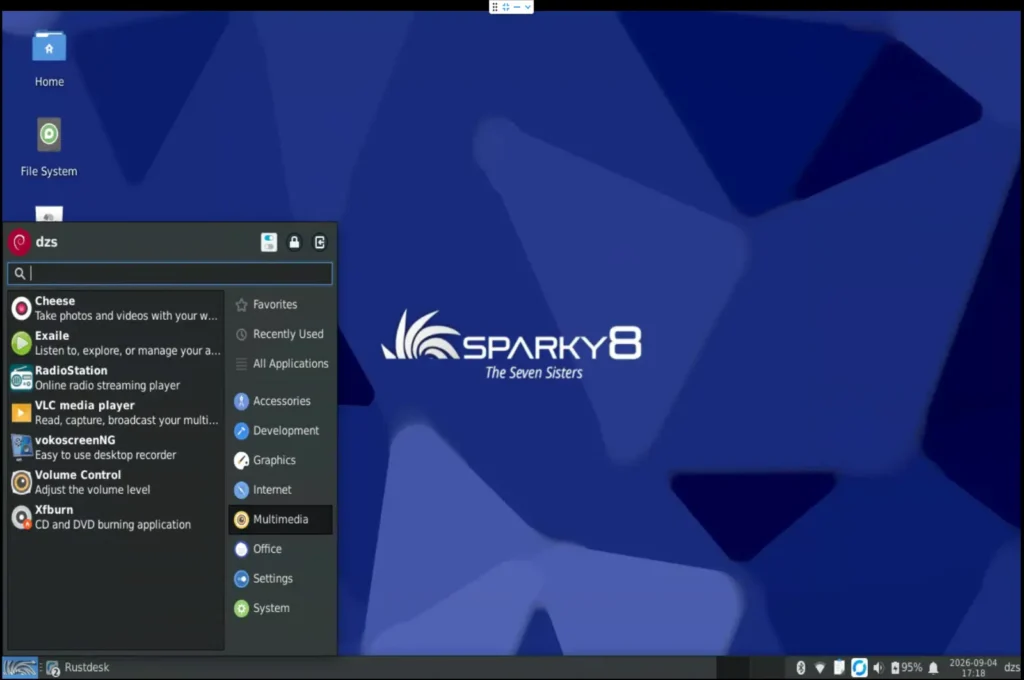This screenshot has width=1024, height=680.
Task: Focus the application search field
Action: coord(170,273)
